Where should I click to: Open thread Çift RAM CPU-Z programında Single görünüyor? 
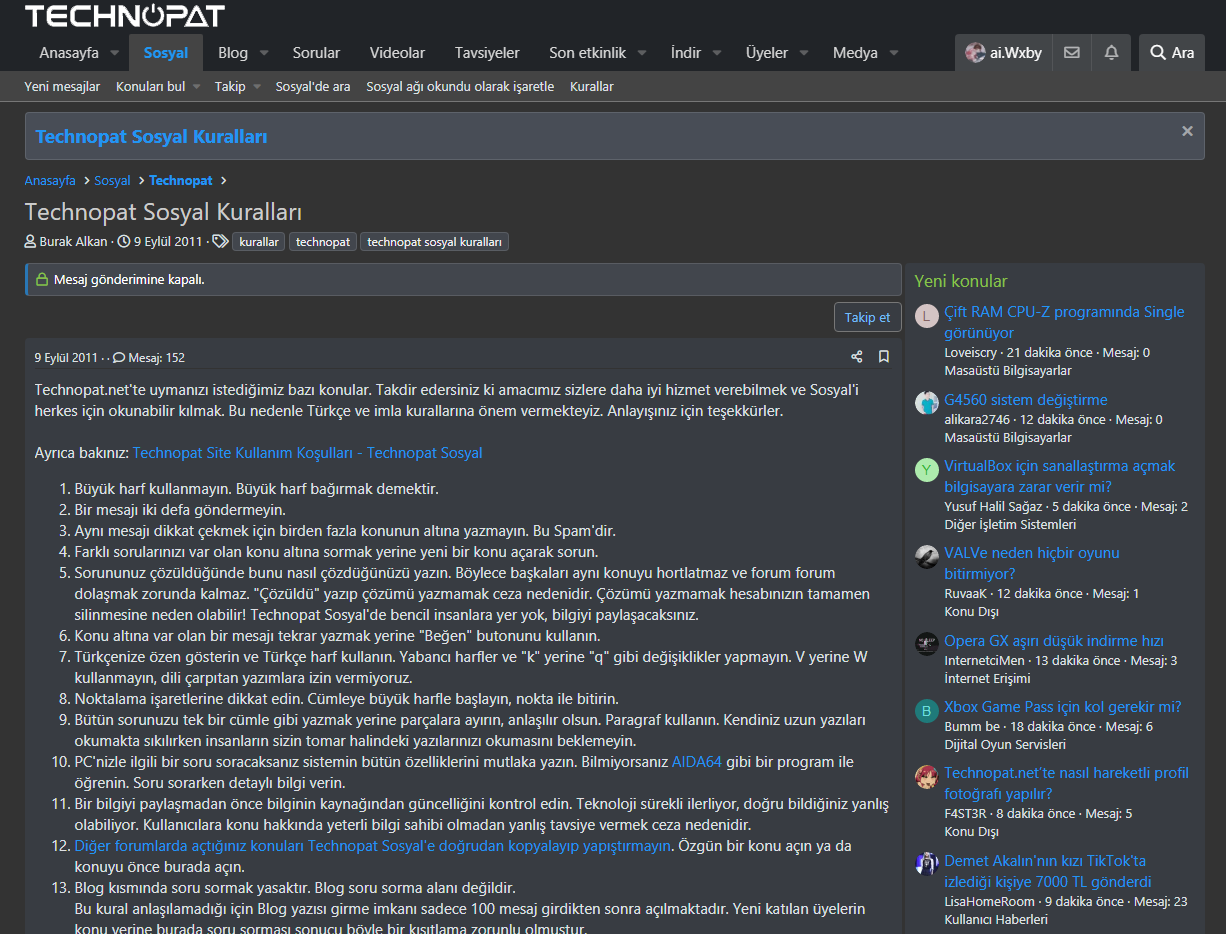point(1064,322)
